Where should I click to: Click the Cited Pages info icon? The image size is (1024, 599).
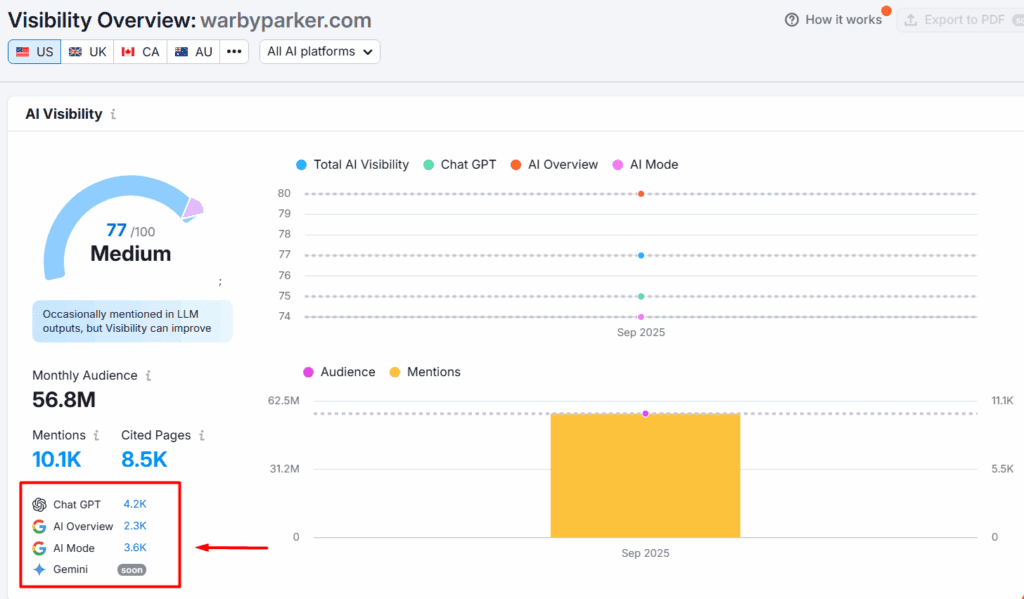pos(202,435)
